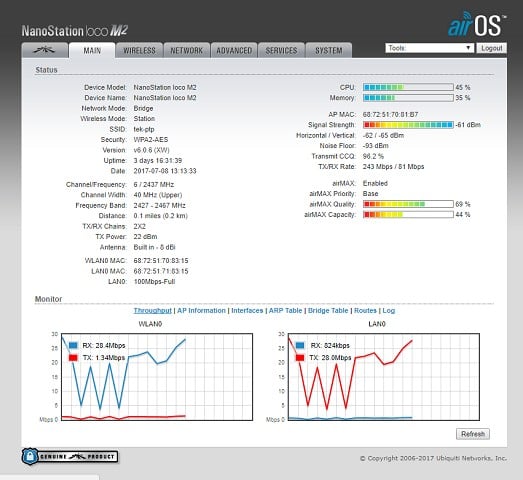The height and width of the screenshot is (480, 523).
Task: Click the Genuine Product badge
Action: pyautogui.click(x=70, y=456)
